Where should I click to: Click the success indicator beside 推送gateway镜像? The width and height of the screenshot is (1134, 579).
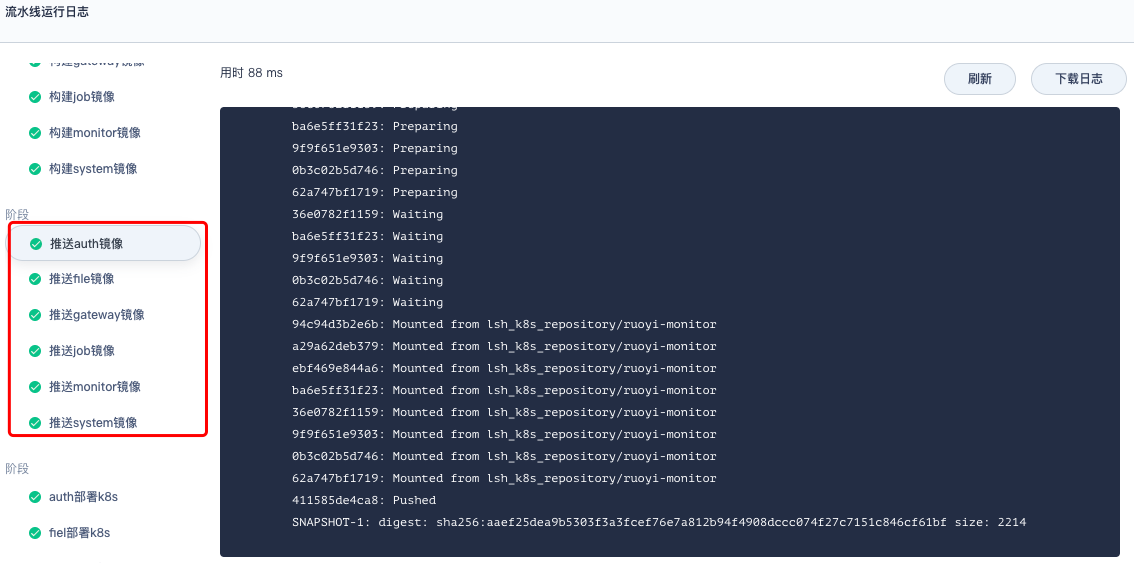(34, 314)
